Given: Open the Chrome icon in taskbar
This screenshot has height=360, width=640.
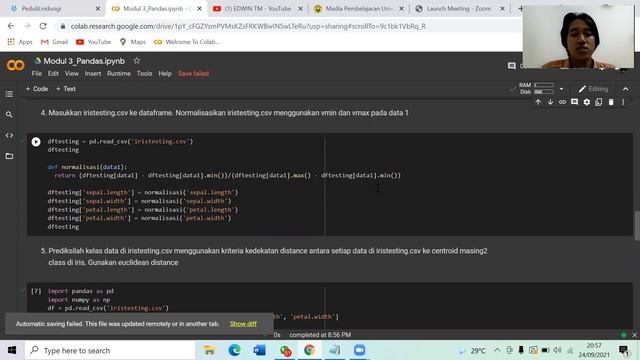Looking at the screenshot, I should click(x=309, y=350).
